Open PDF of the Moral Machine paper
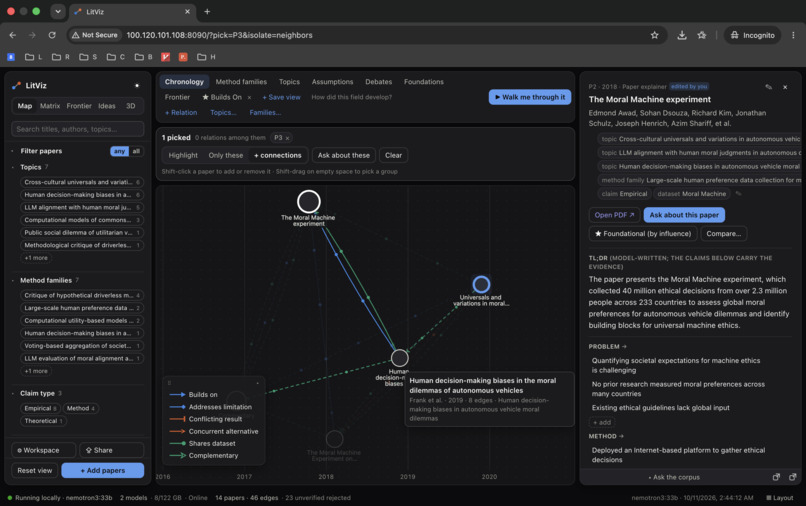 coord(614,215)
